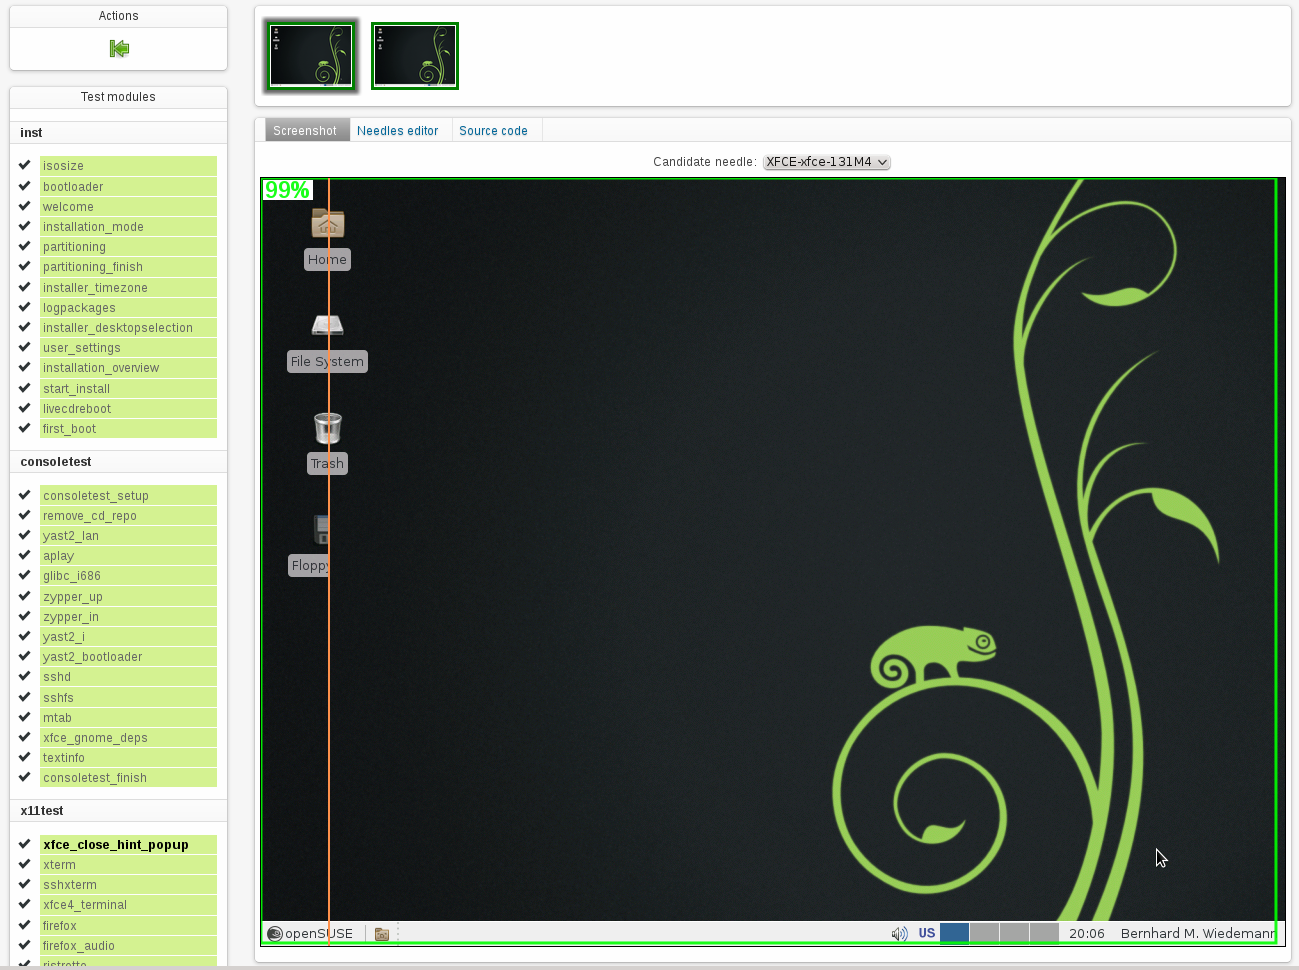Select the xfce_close_hint_popup module
The height and width of the screenshot is (970, 1299).
coord(128,845)
